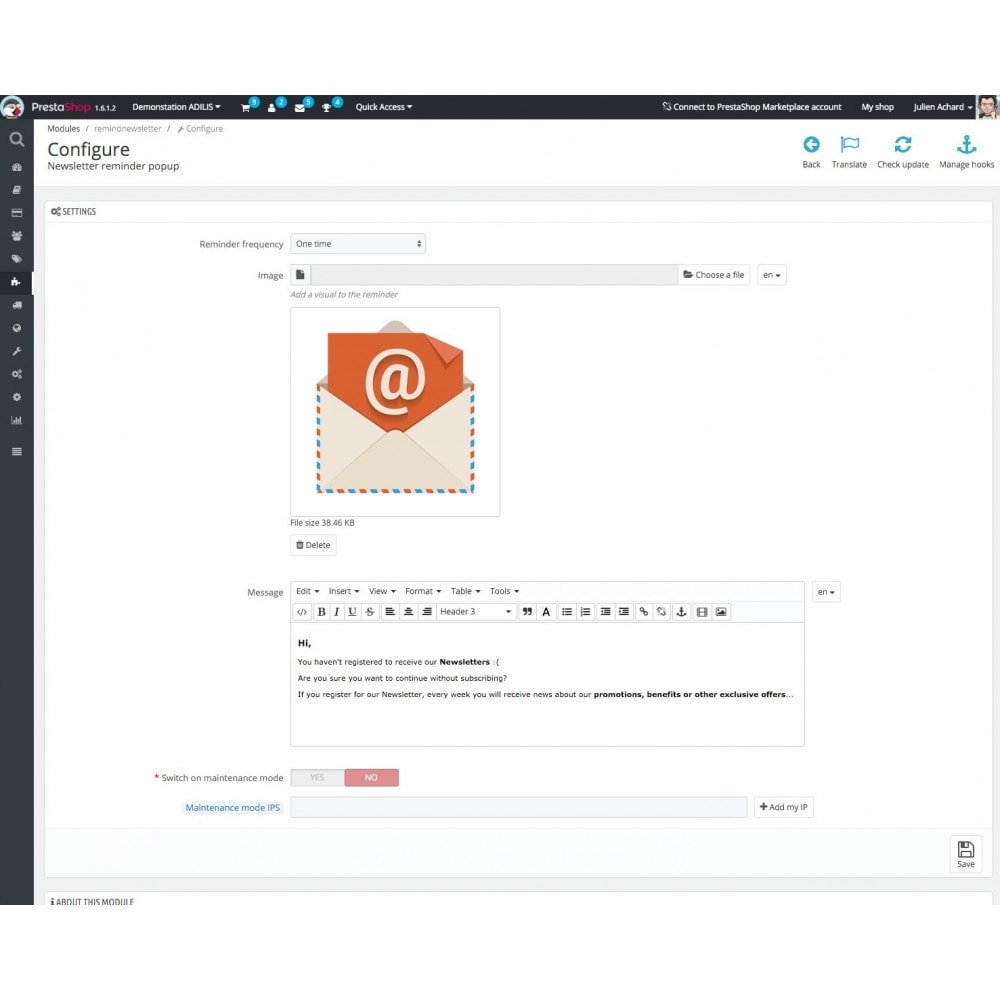
Task: Click the Choose a file button
Action: [714, 275]
